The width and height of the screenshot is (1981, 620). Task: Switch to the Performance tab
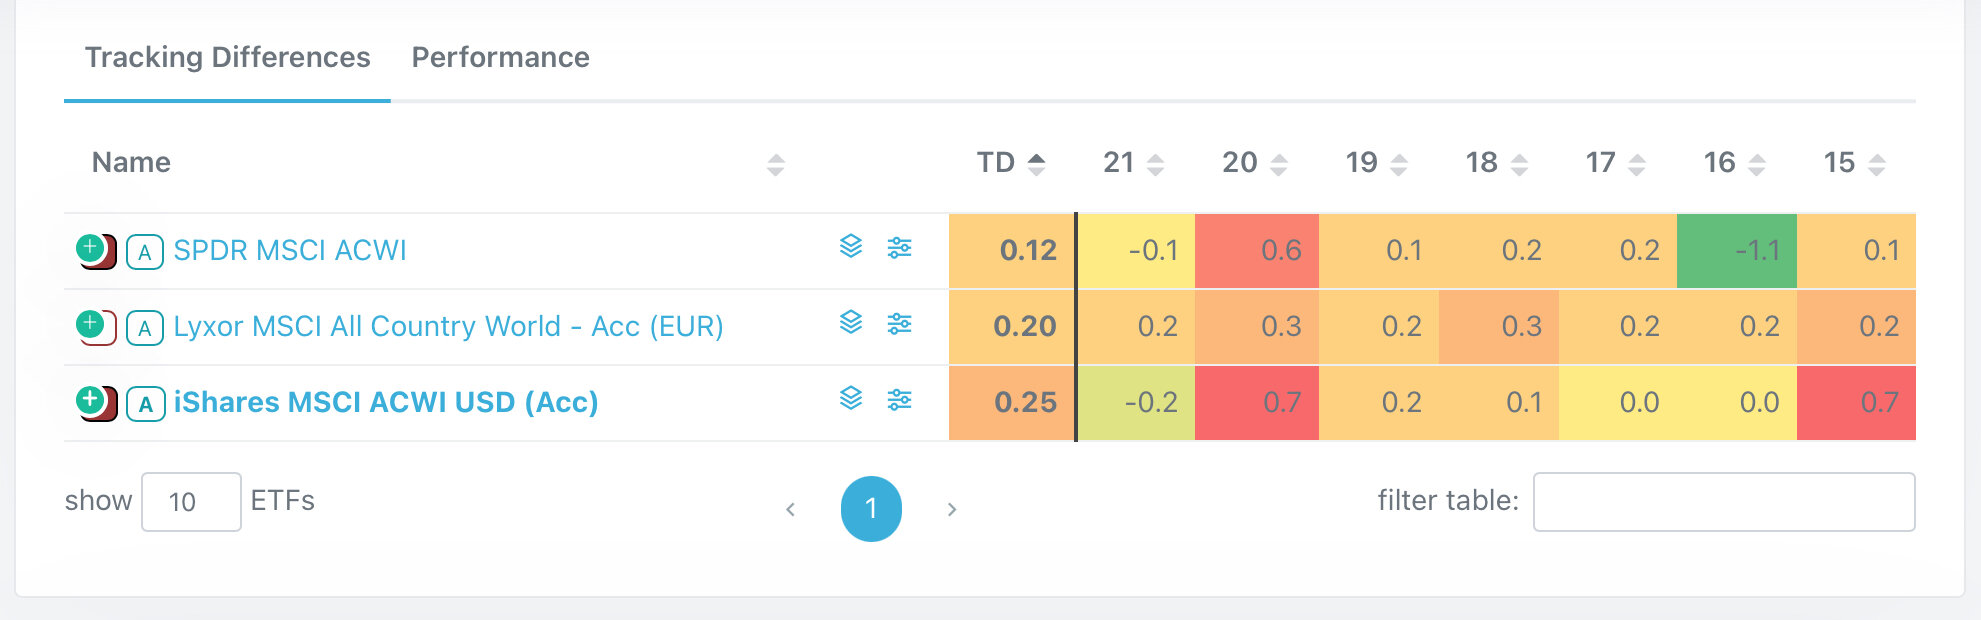(x=500, y=58)
